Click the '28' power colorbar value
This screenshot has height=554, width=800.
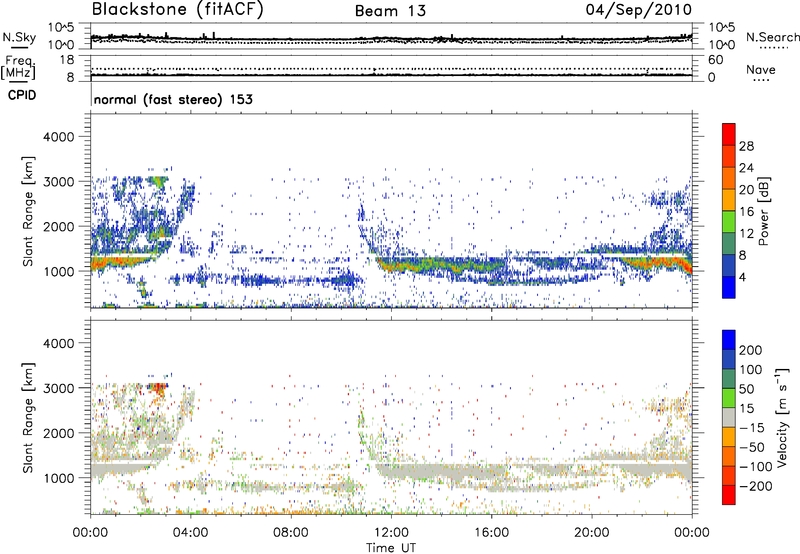(x=746, y=146)
